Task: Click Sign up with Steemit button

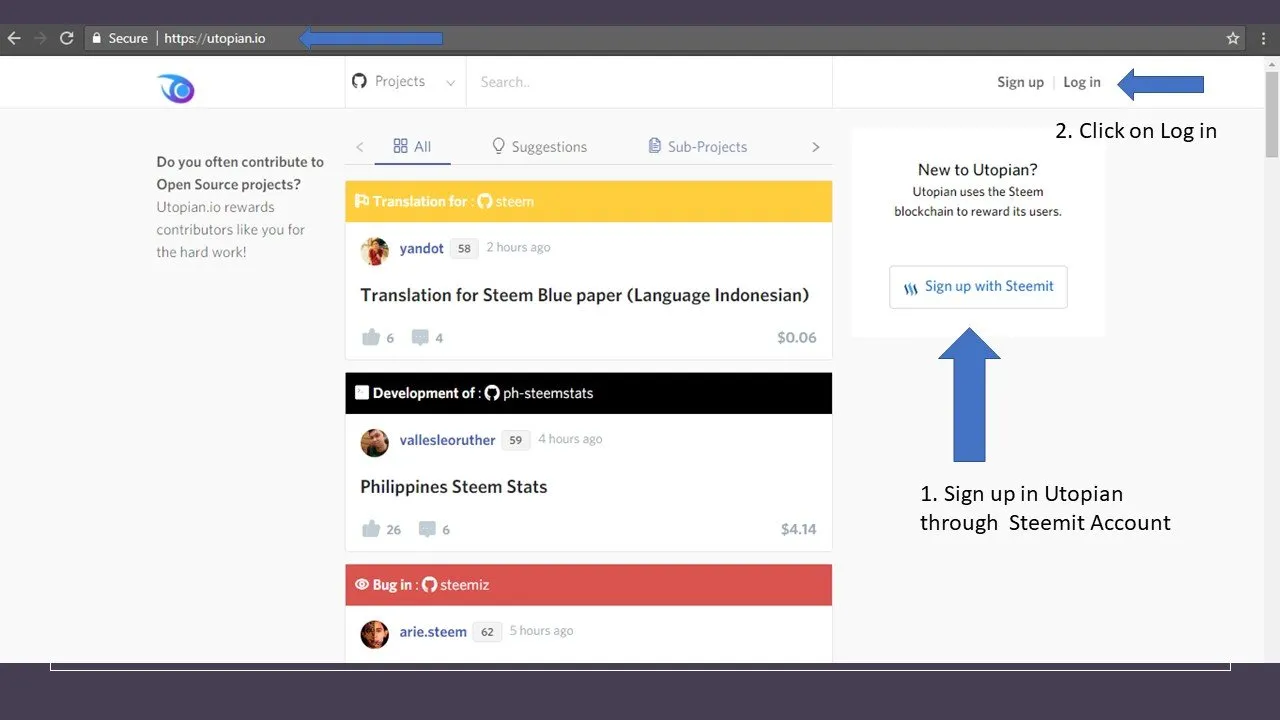Action: point(978,287)
